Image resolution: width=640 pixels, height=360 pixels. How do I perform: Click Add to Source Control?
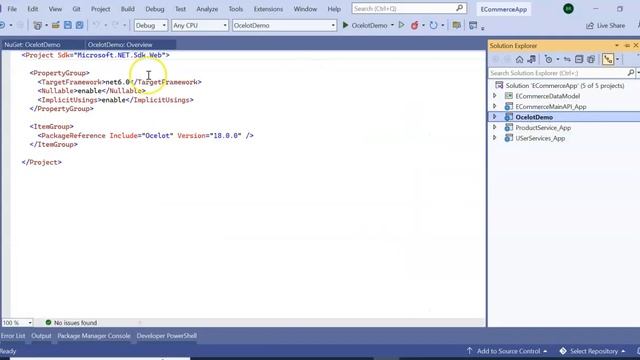(x=507, y=351)
